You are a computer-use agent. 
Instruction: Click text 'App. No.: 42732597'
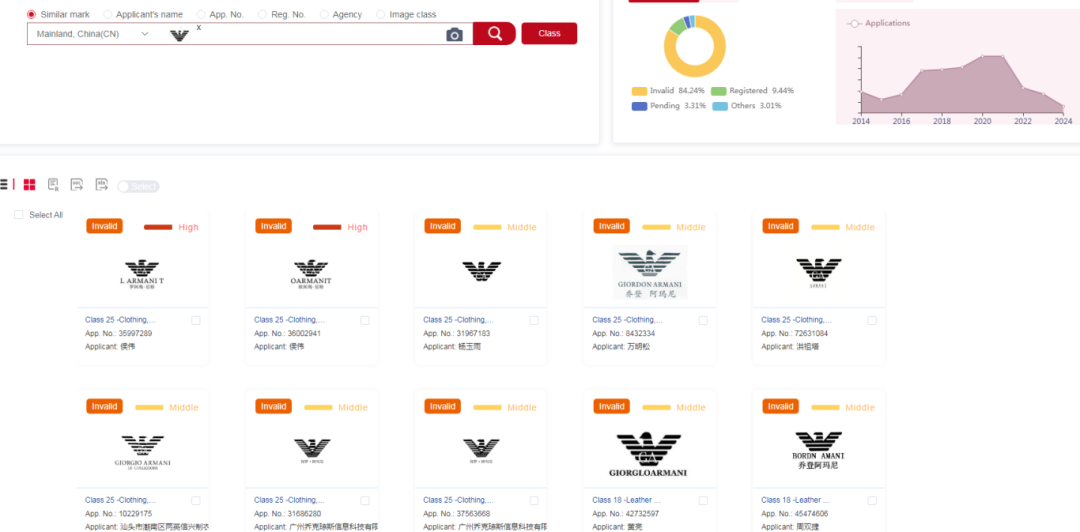click(625, 513)
